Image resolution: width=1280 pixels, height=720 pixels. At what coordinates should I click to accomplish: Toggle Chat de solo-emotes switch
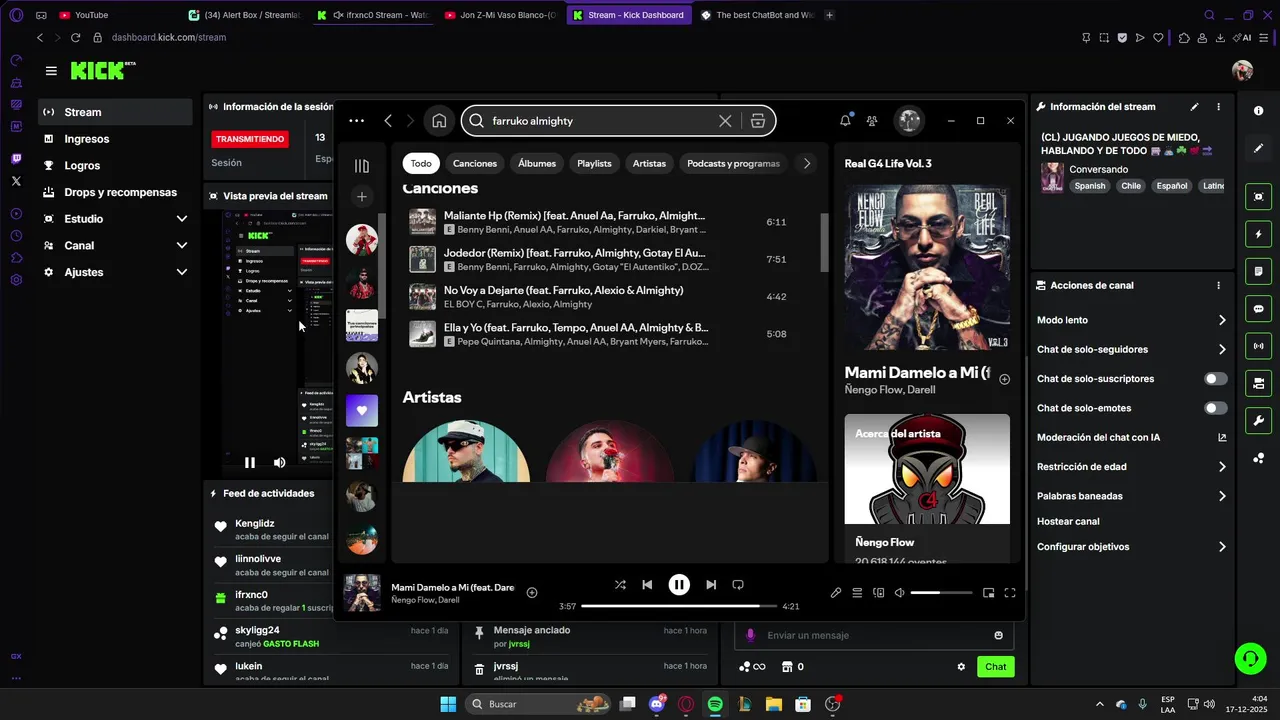[x=1215, y=408]
